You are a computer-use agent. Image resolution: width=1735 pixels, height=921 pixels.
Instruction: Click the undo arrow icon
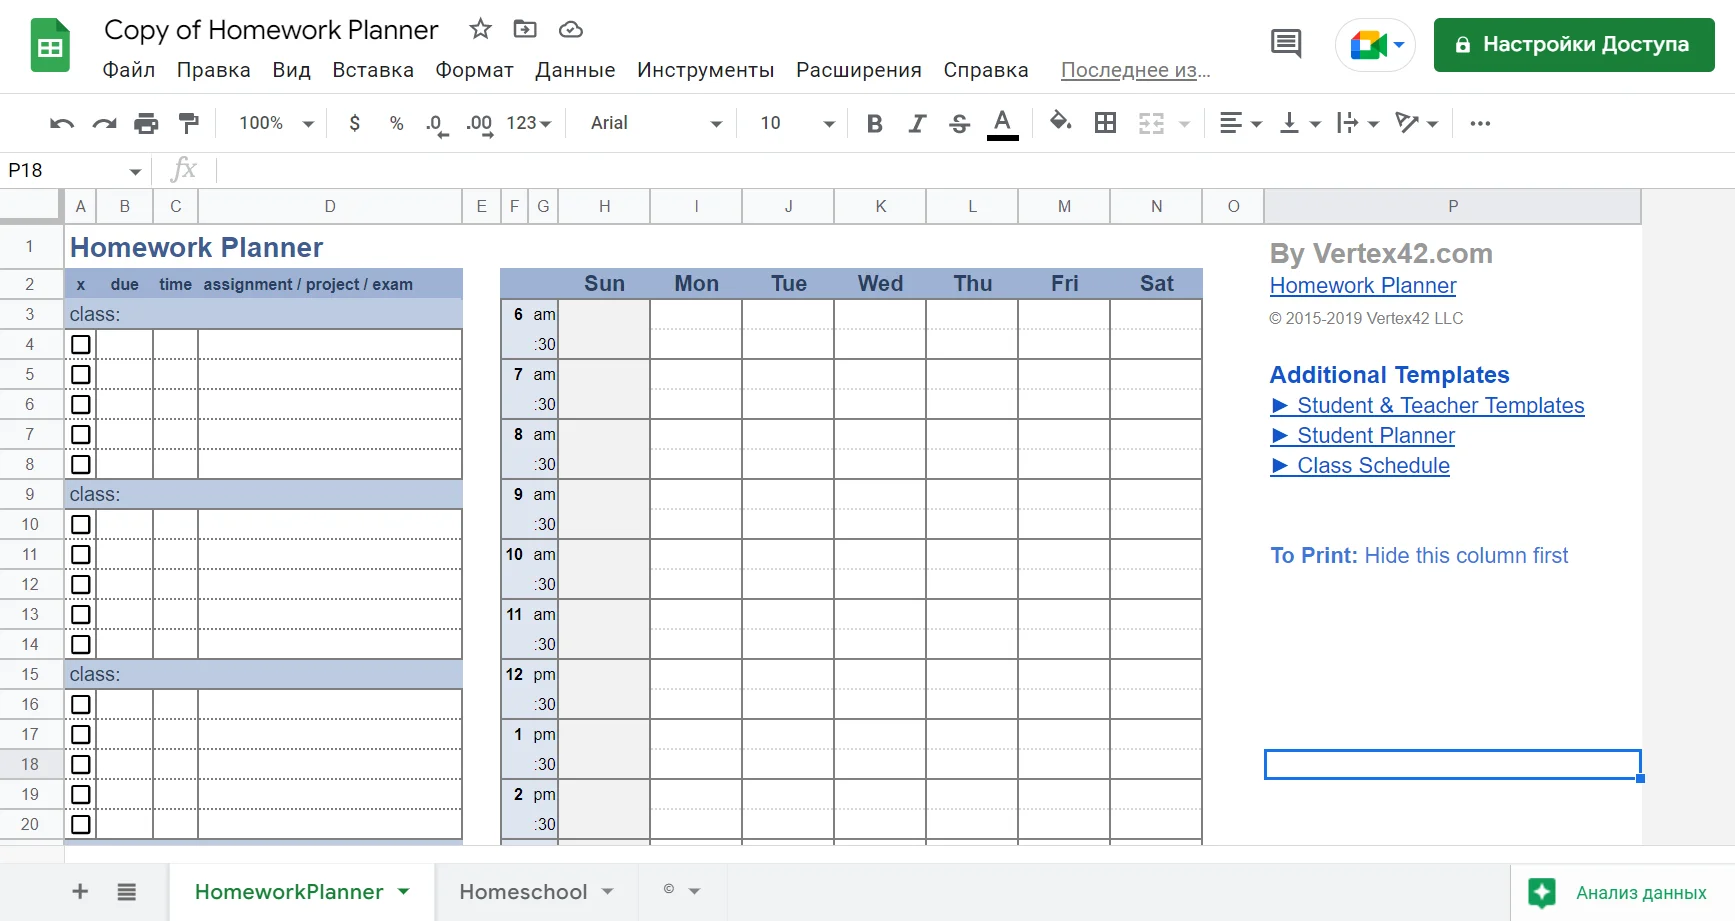tap(62, 123)
